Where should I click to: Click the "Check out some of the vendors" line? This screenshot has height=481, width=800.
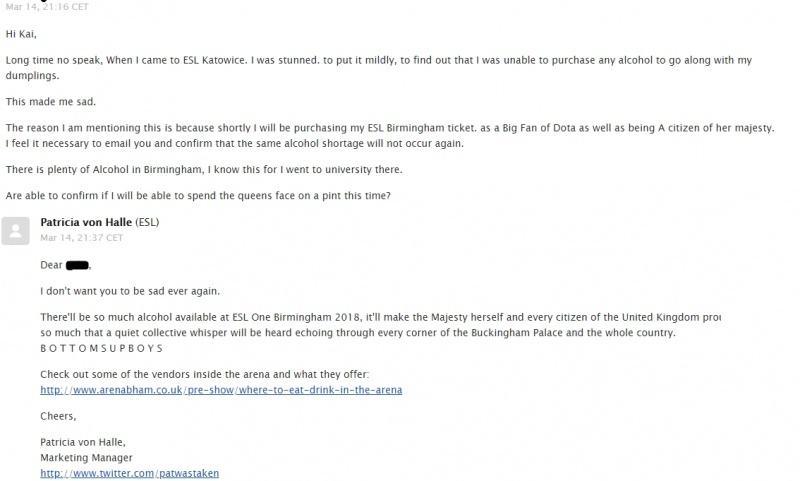click(x=205, y=374)
